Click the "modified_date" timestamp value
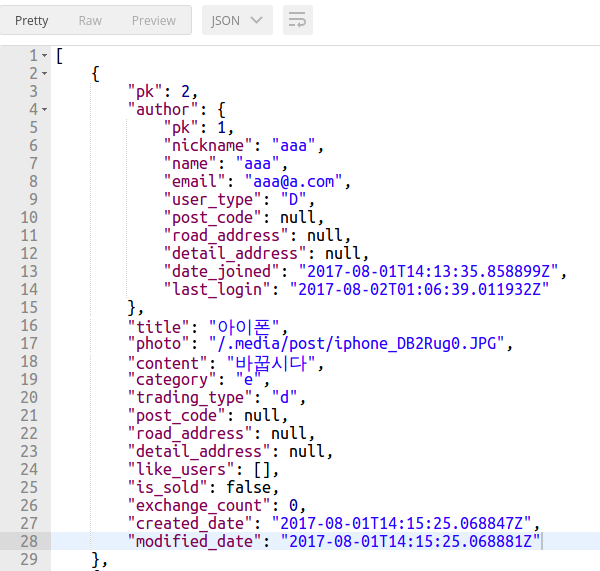The height and width of the screenshot is (571, 600). [x=410, y=542]
